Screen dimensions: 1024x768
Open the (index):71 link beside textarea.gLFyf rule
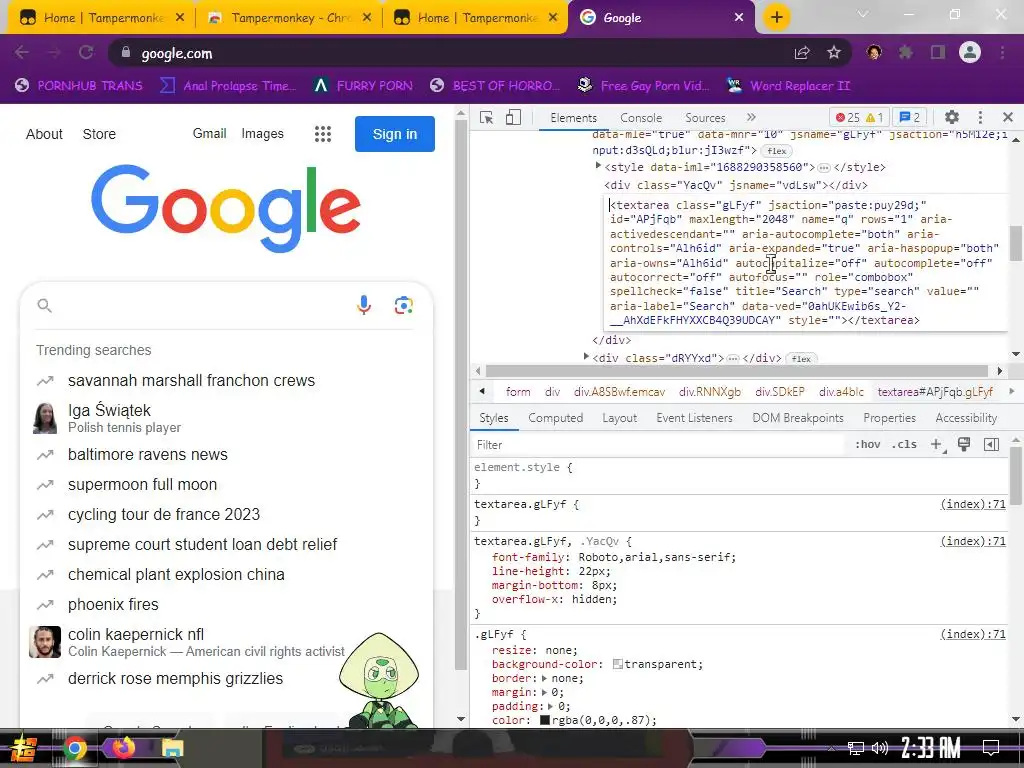point(972,504)
